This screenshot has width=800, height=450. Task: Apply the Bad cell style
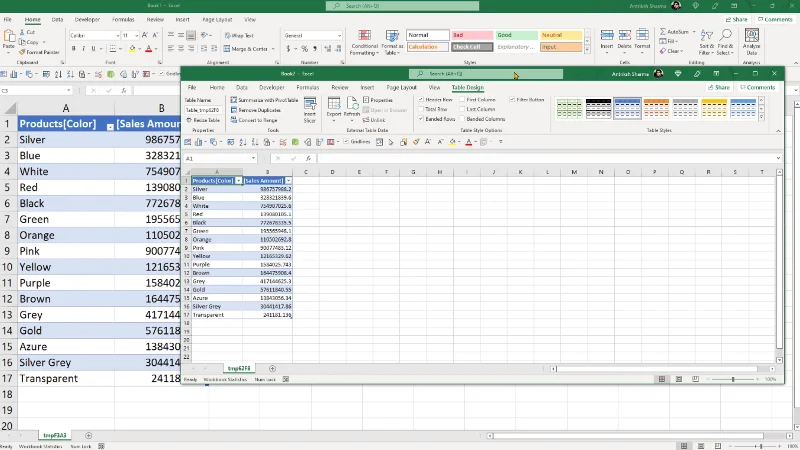[471, 35]
